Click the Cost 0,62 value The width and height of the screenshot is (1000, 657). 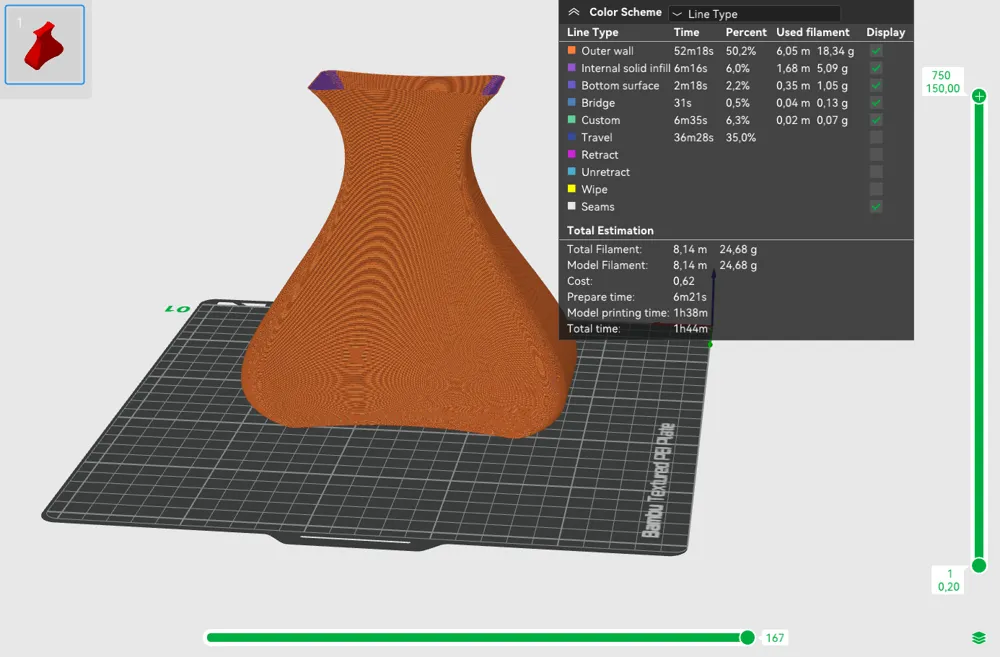pos(684,281)
